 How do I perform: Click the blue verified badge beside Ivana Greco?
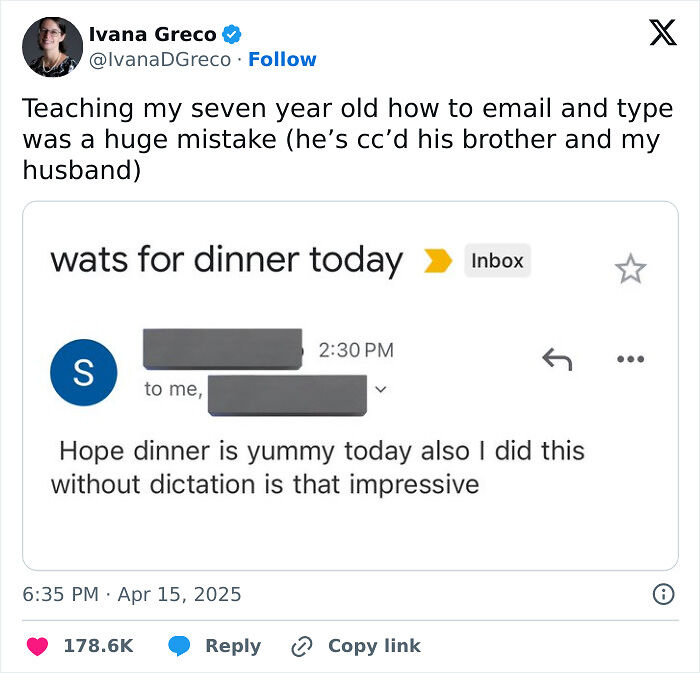click(232, 34)
